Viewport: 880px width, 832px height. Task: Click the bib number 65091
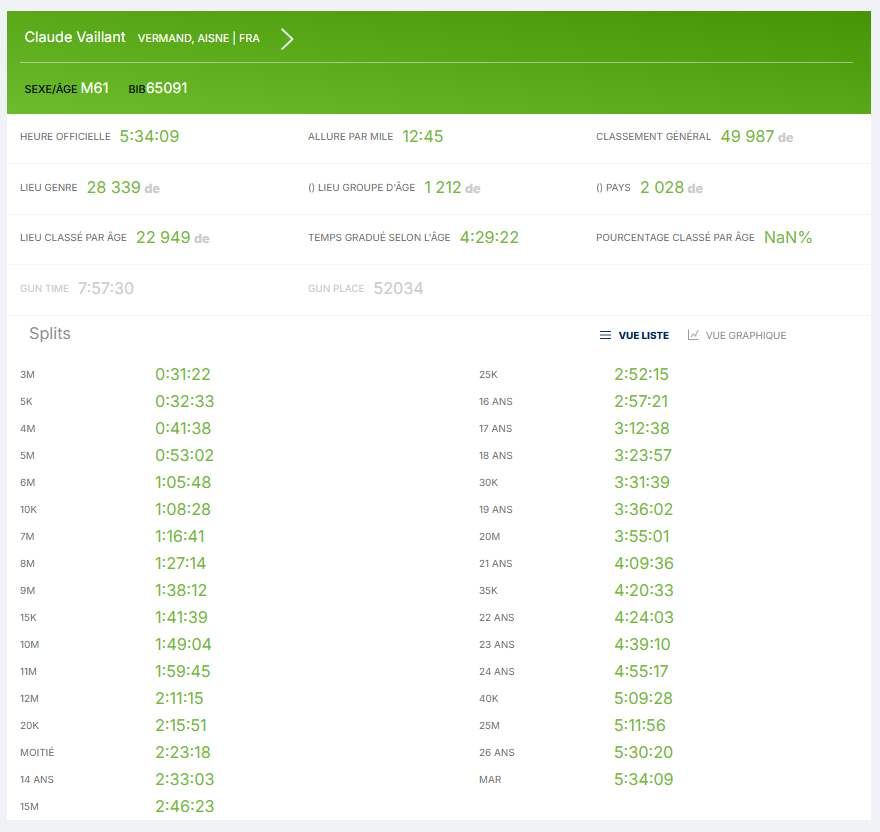point(167,88)
